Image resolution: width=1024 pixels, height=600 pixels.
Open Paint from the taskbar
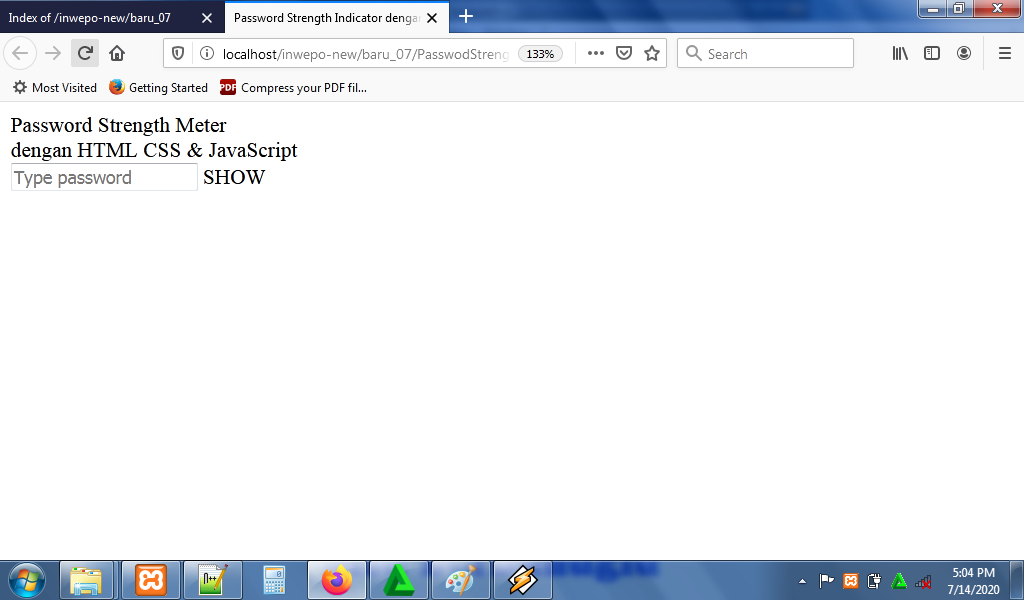coord(461,580)
